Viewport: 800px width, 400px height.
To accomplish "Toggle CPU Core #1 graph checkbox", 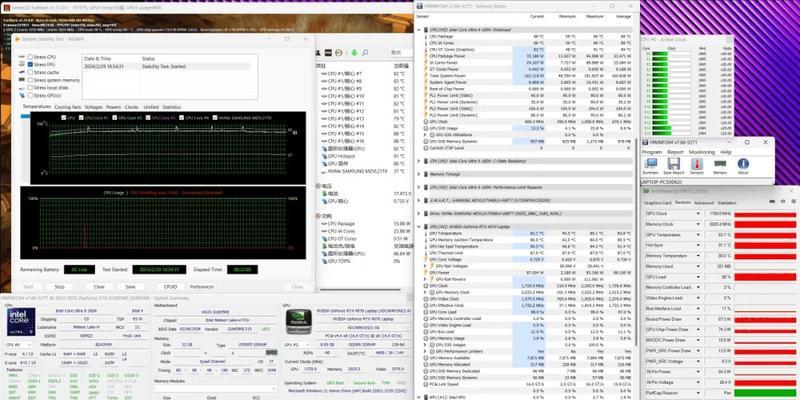I will (x=82, y=118).
